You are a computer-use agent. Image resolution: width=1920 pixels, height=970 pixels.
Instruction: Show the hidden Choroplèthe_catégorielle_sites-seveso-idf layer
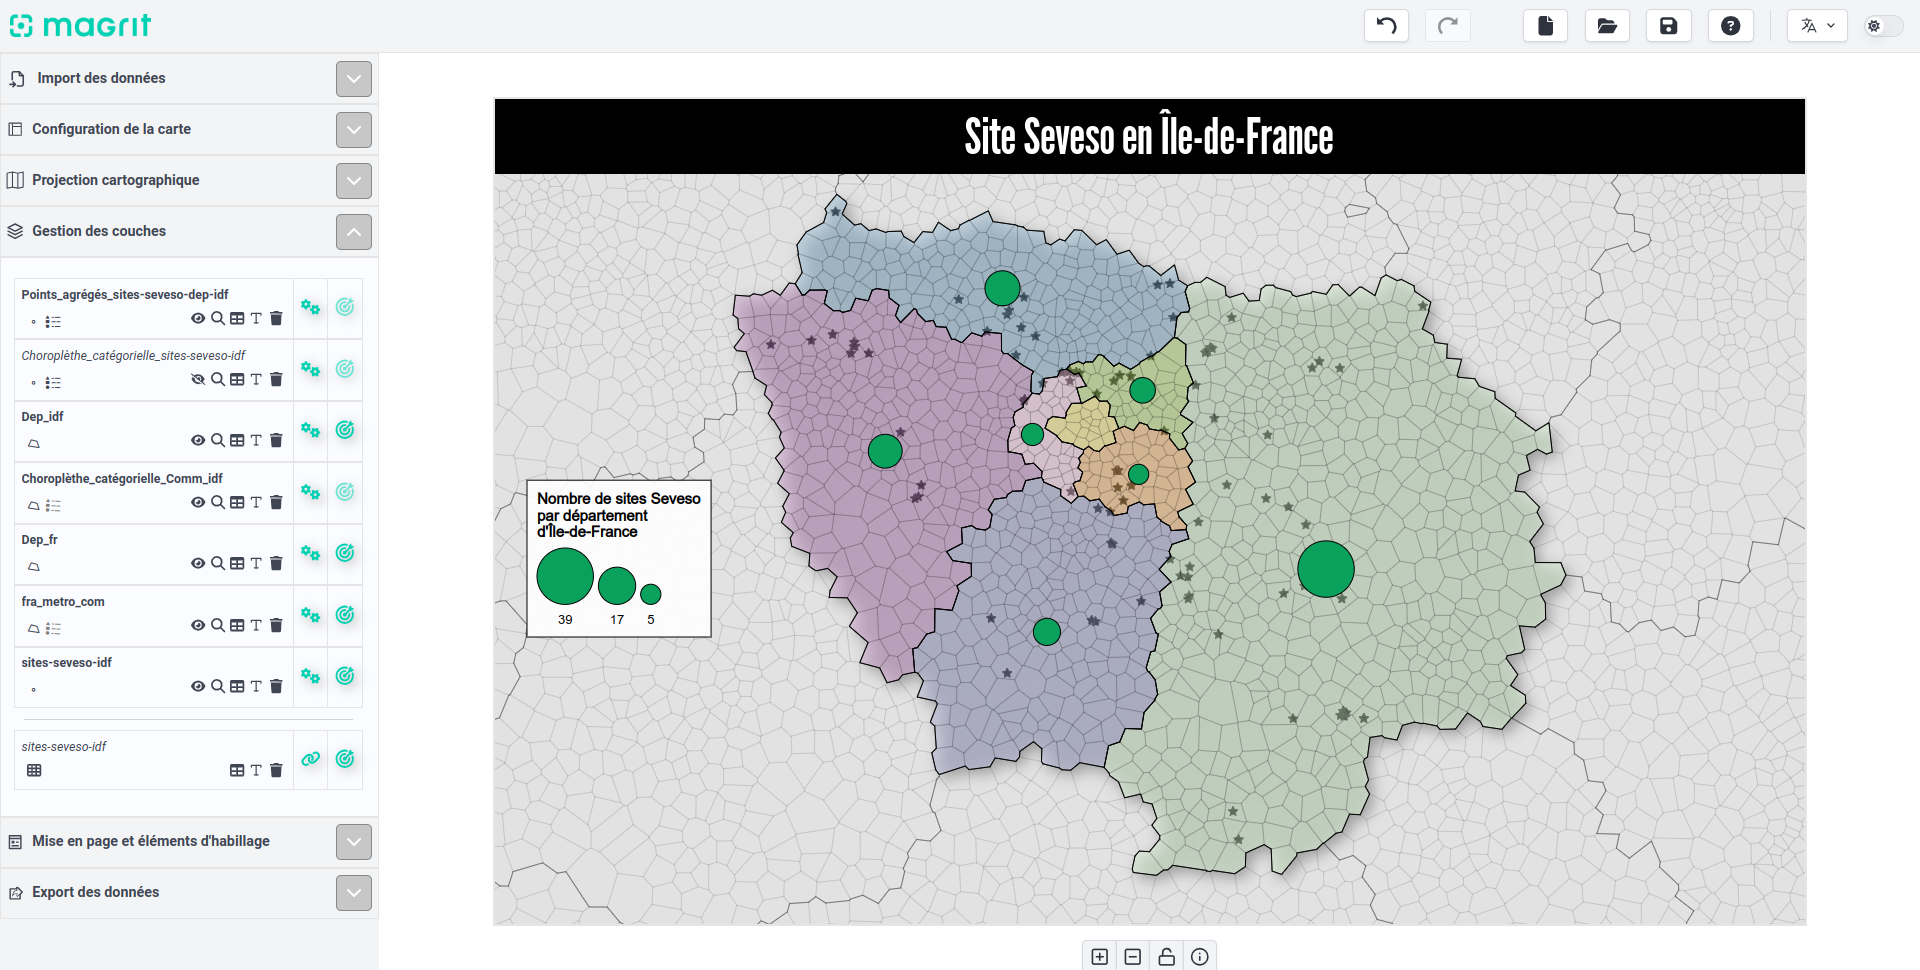(198, 380)
